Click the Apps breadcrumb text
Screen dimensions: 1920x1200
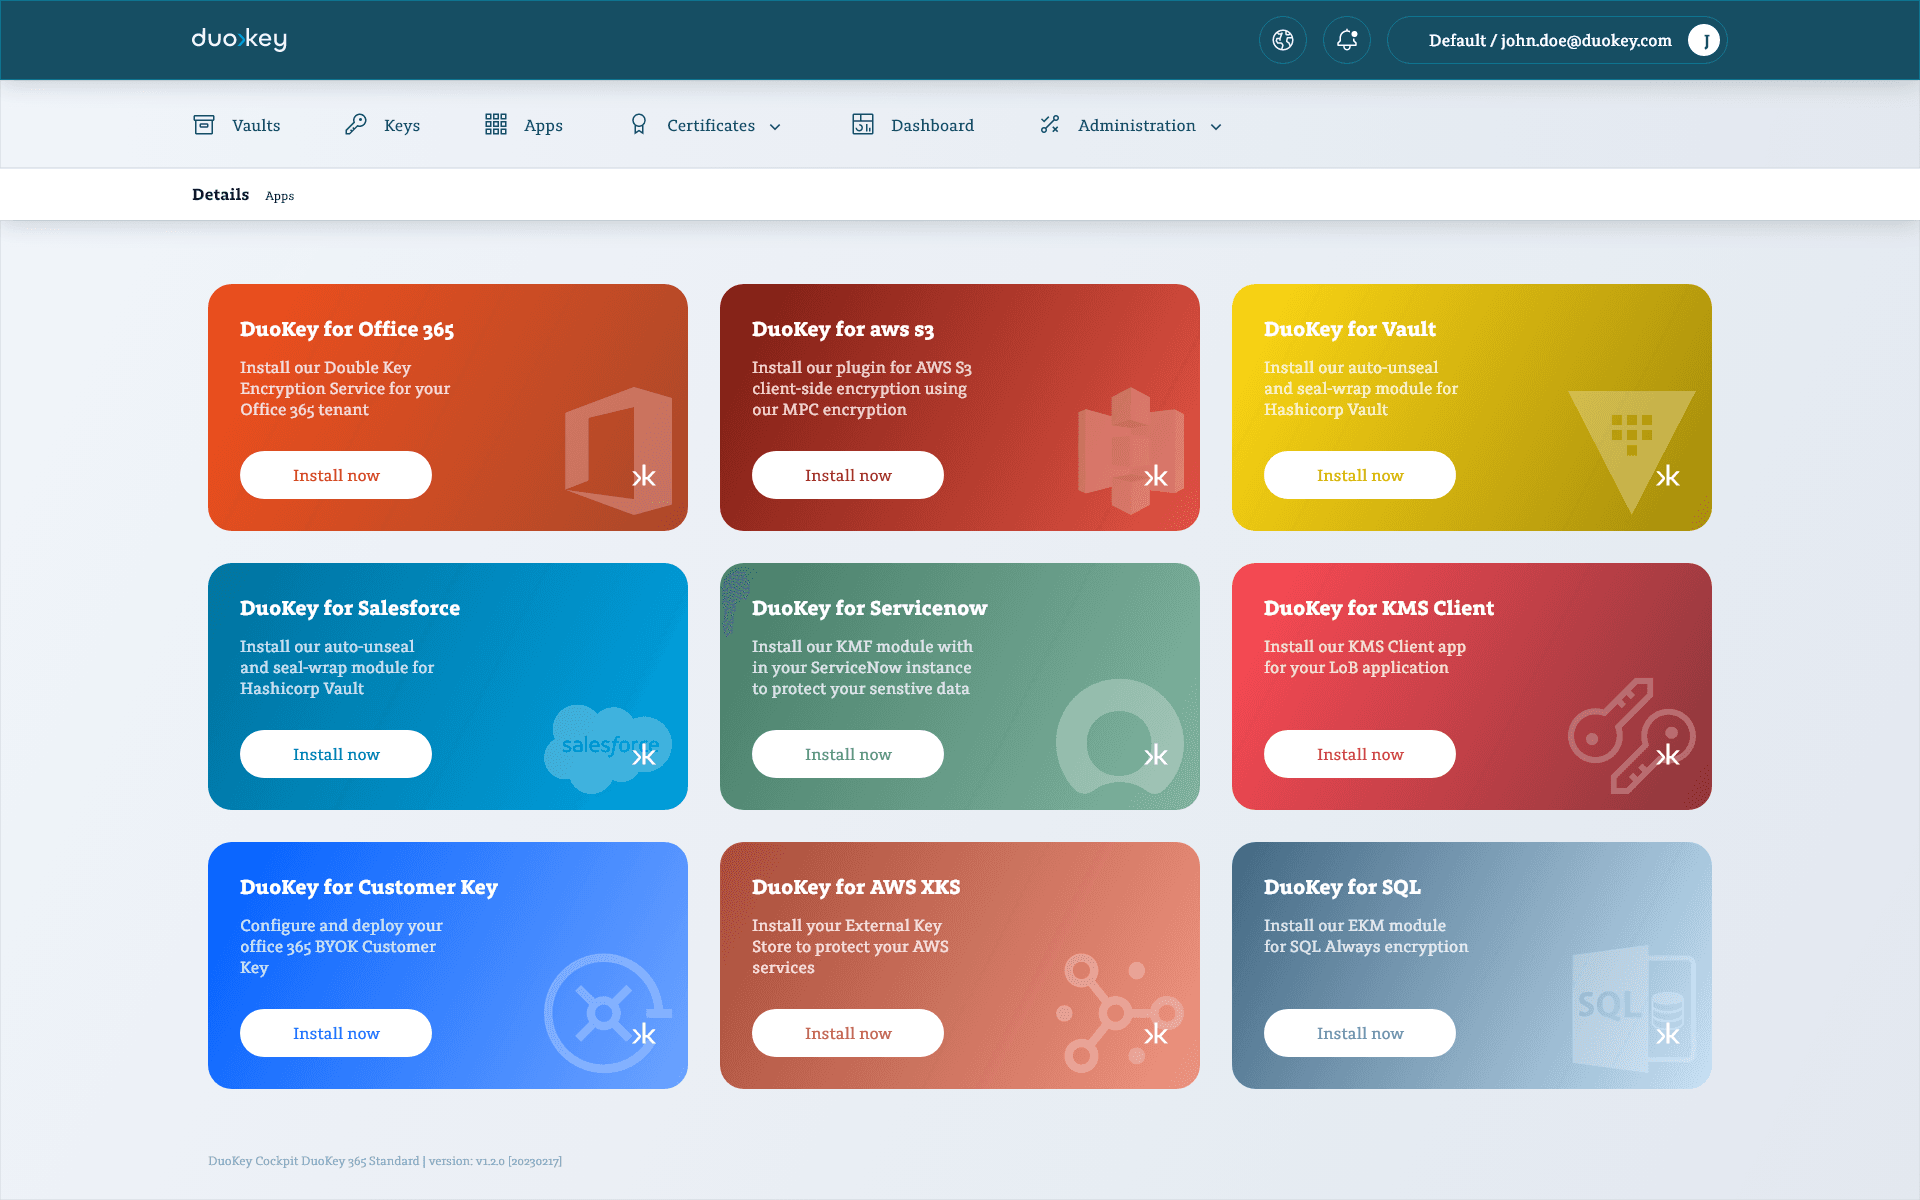tap(279, 196)
